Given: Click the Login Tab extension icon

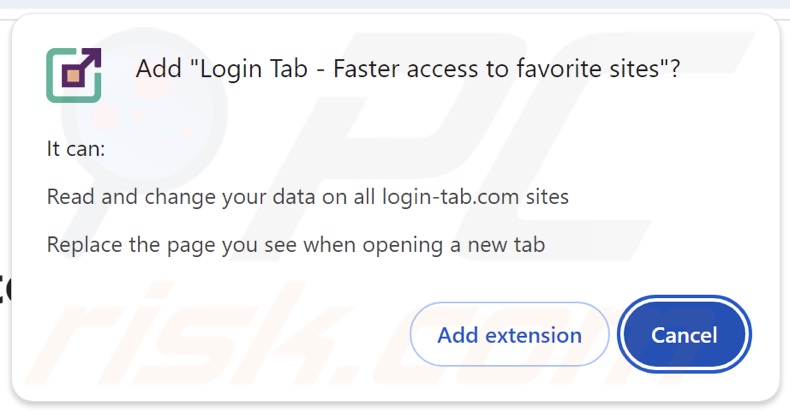Looking at the screenshot, I should [73, 73].
